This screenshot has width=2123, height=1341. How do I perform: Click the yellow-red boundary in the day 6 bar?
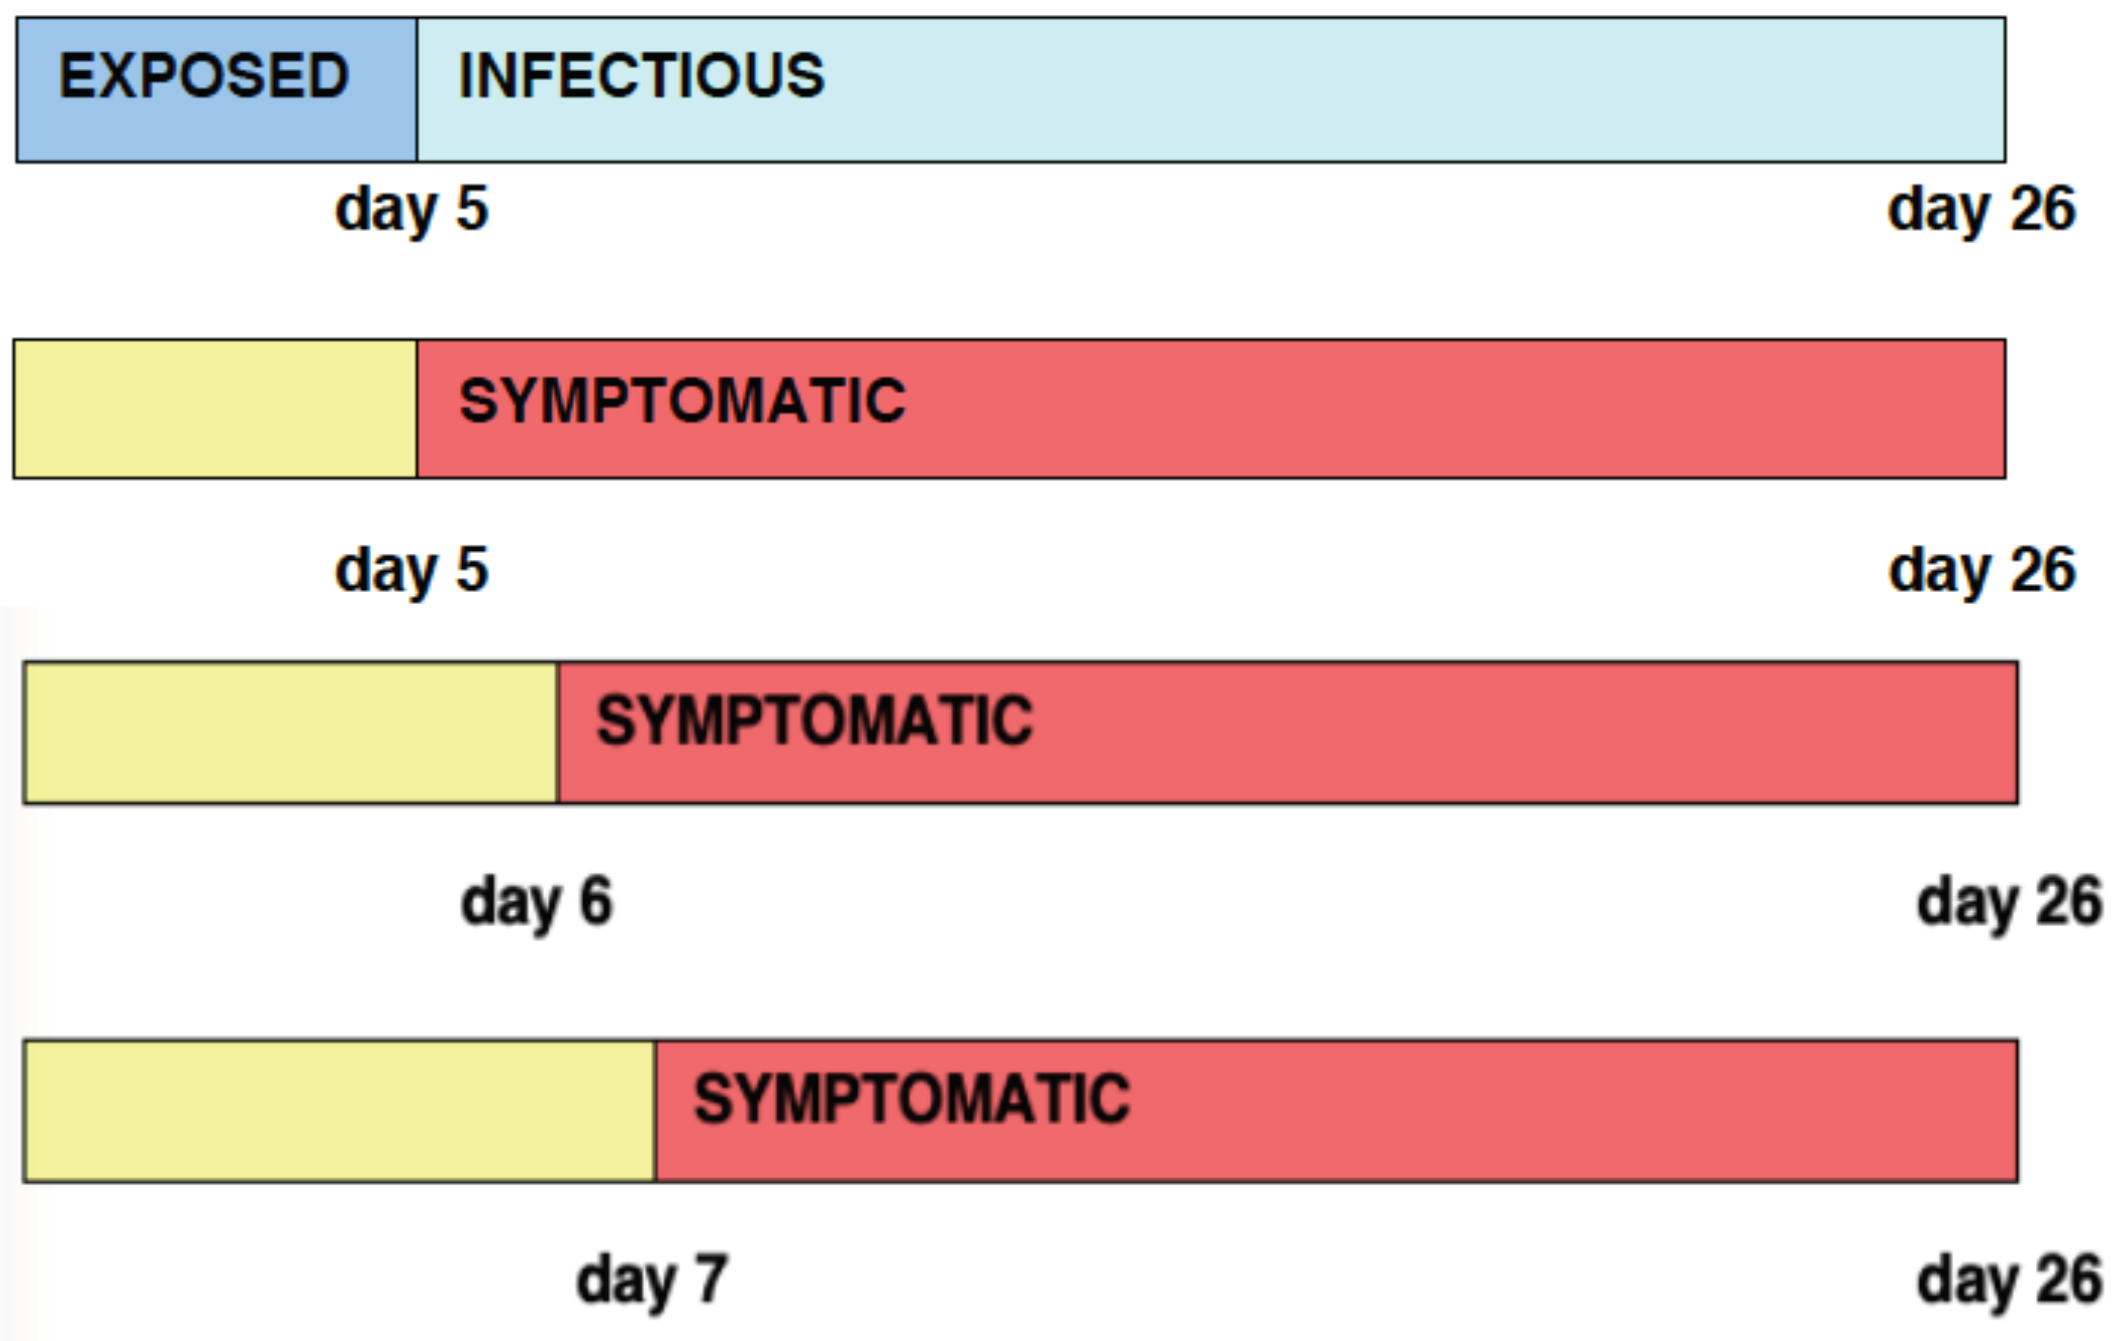(558, 732)
